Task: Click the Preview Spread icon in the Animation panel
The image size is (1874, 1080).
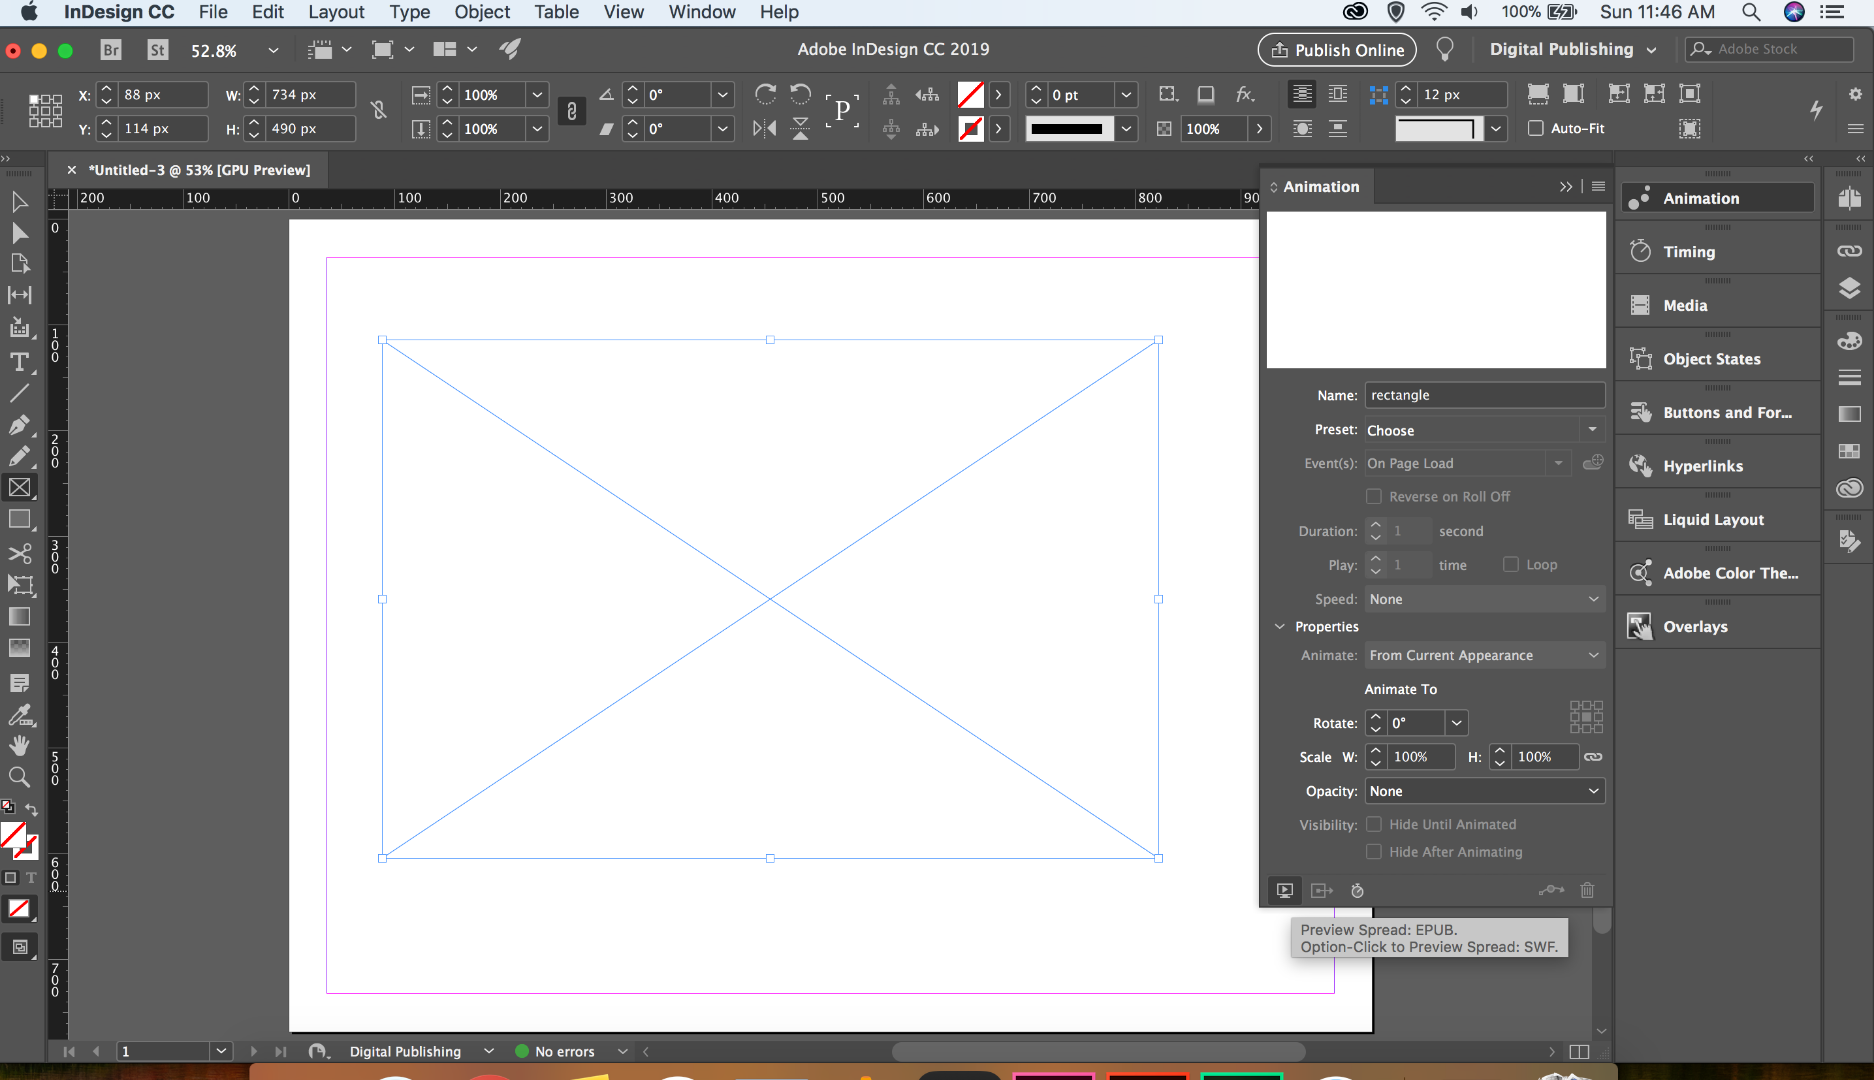Action: coord(1285,890)
